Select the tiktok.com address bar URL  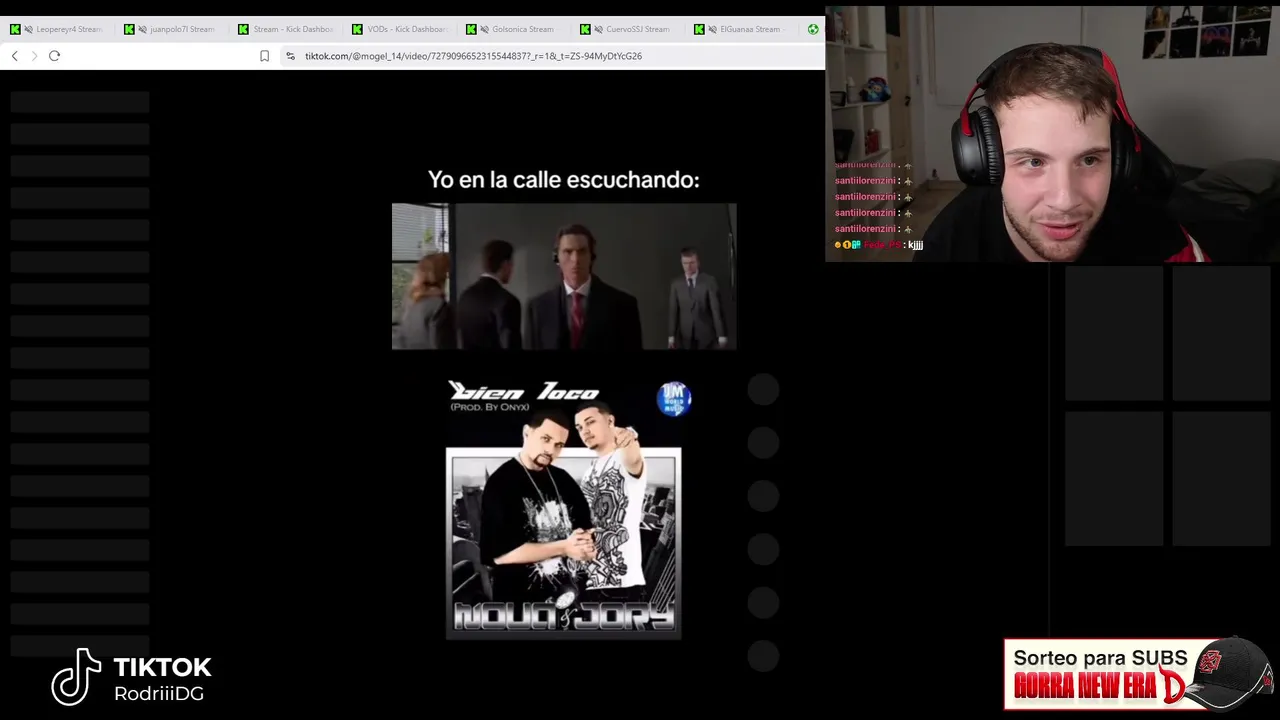tap(473, 56)
